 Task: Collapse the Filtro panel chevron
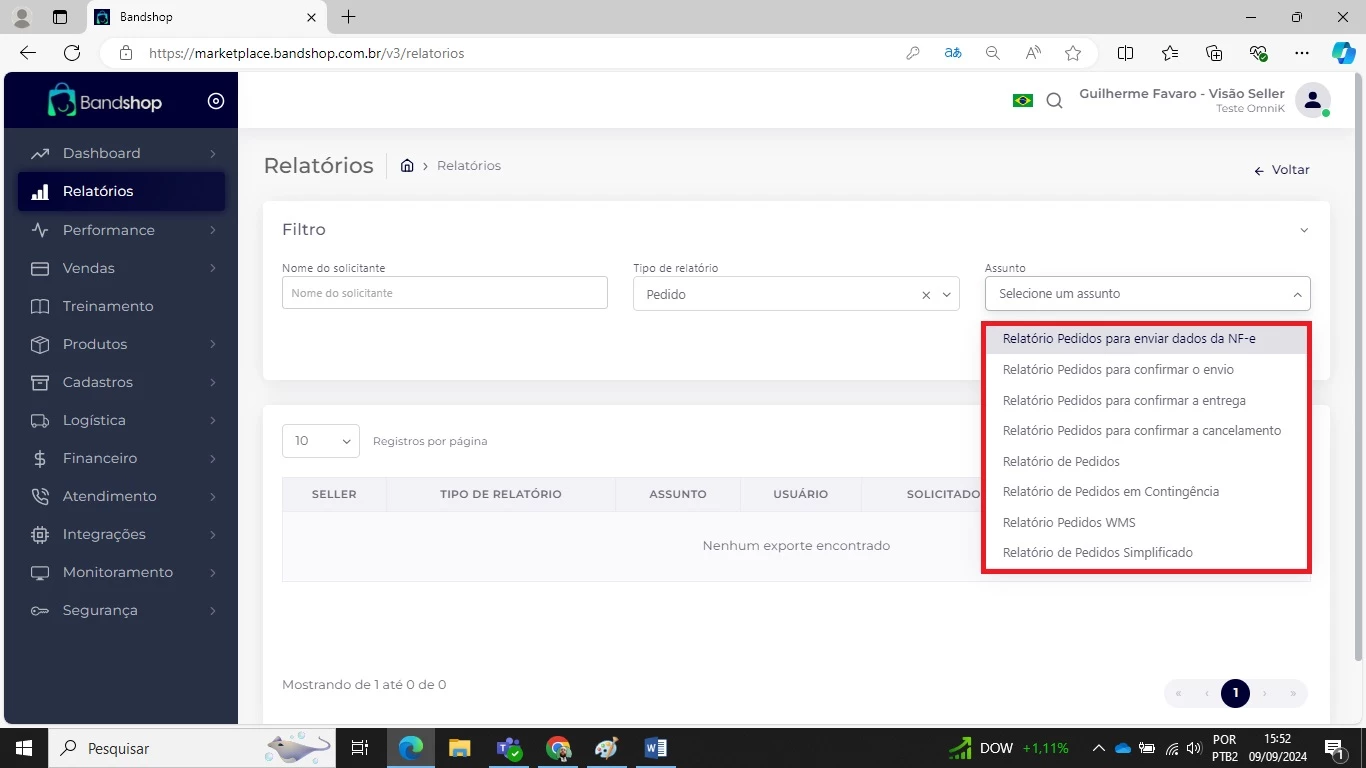click(x=1303, y=230)
